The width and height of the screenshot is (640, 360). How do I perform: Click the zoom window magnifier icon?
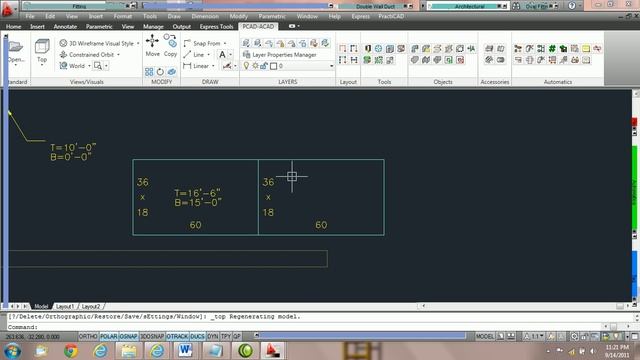(98, 65)
